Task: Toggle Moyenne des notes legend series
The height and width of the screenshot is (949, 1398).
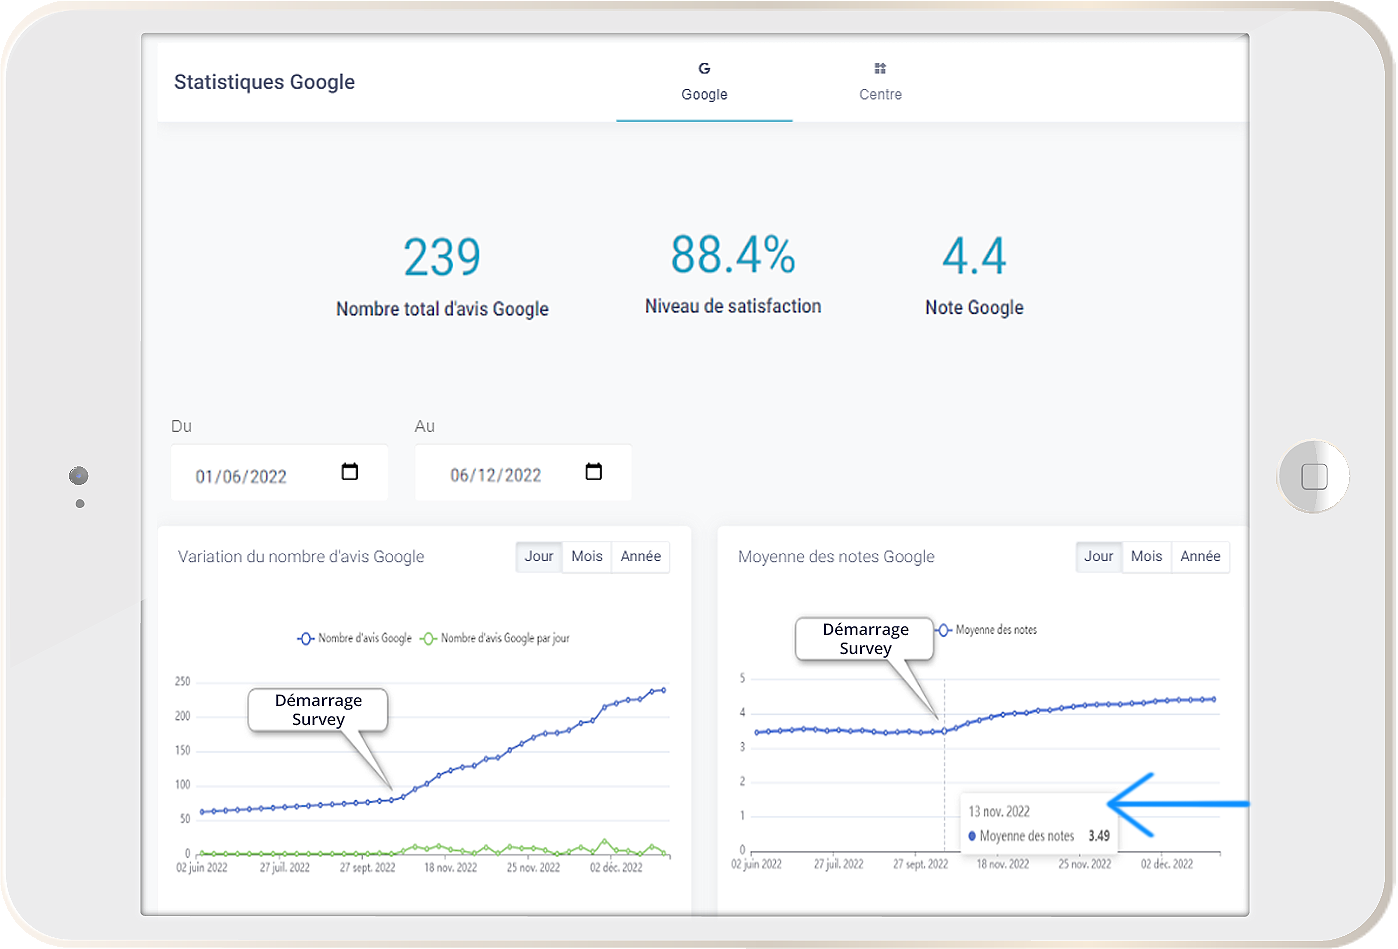Action: click(987, 630)
